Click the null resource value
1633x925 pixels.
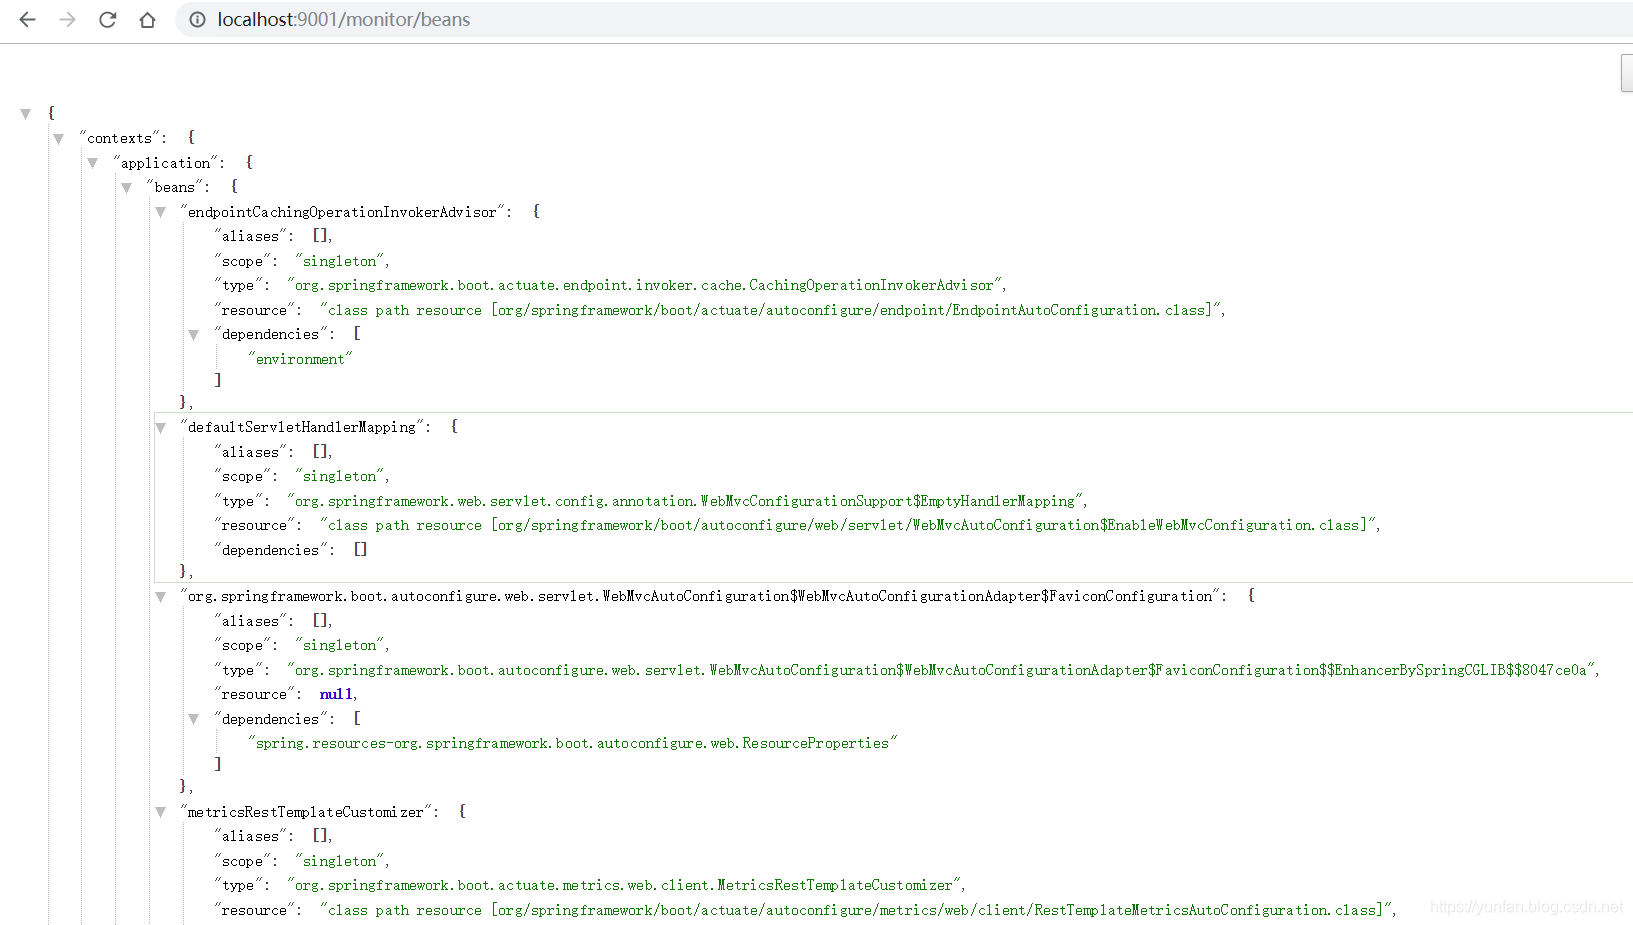[336, 694]
